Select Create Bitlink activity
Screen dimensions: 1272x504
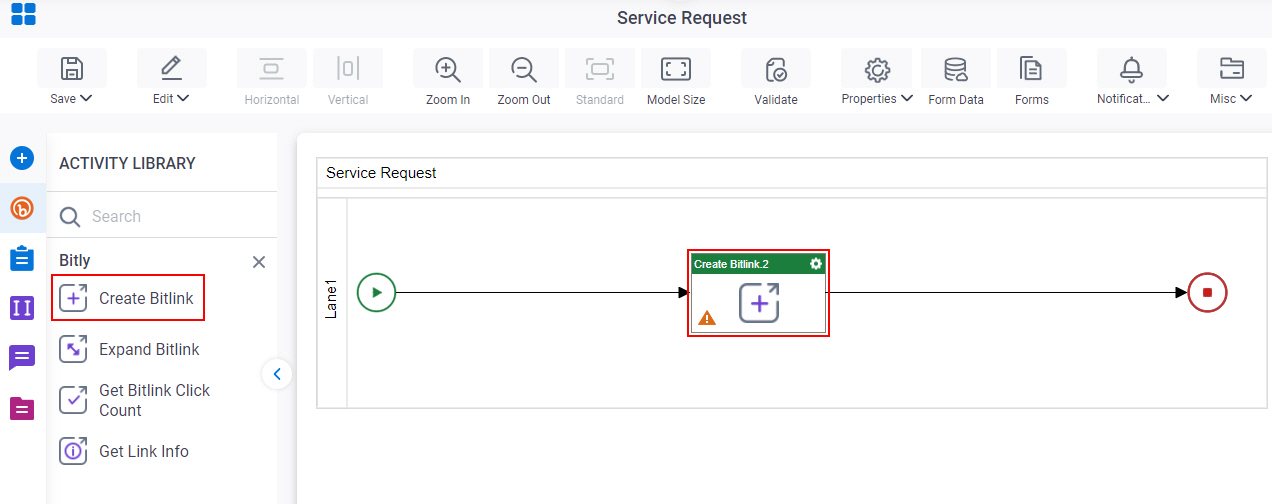tap(128, 298)
